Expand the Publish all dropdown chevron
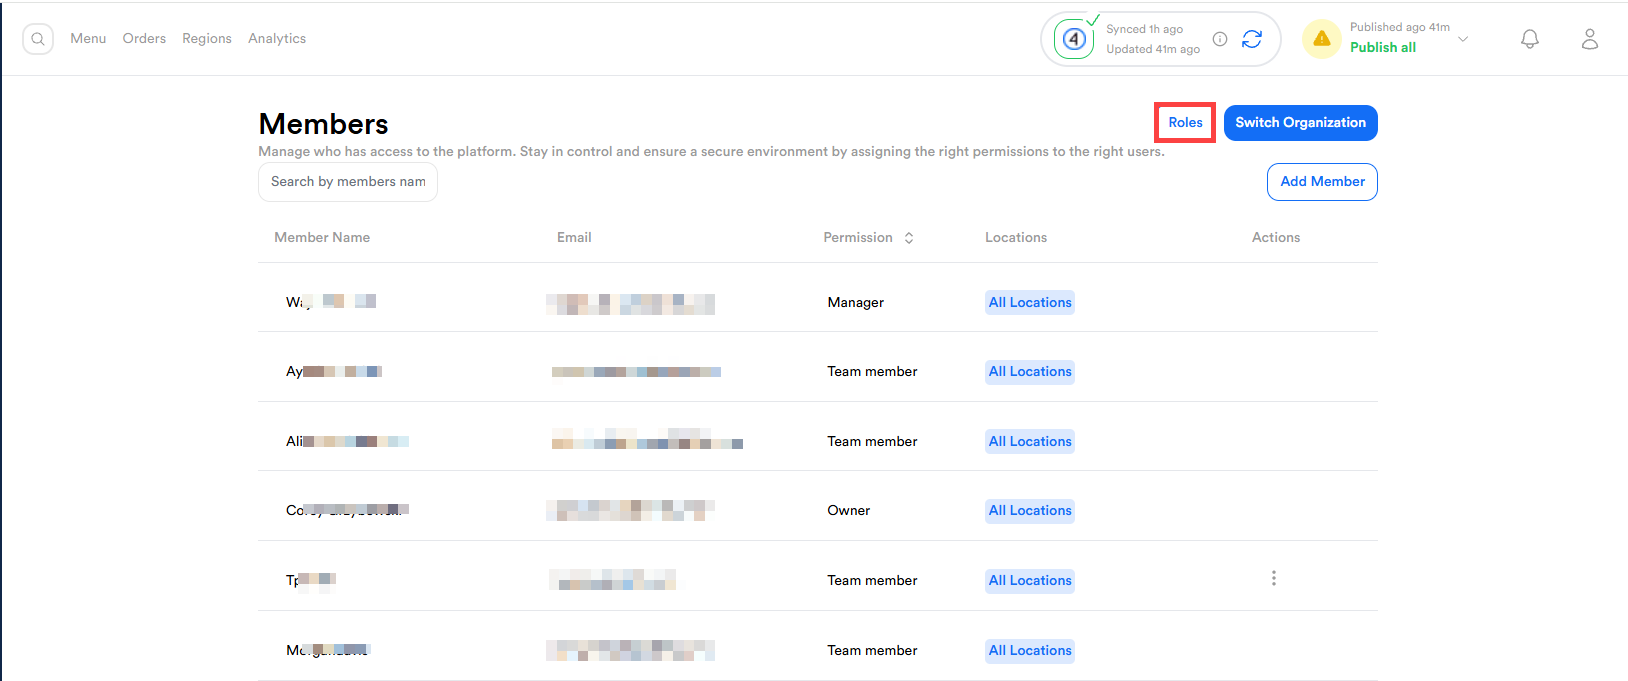This screenshot has width=1628, height=681. pyautogui.click(x=1463, y=39)
